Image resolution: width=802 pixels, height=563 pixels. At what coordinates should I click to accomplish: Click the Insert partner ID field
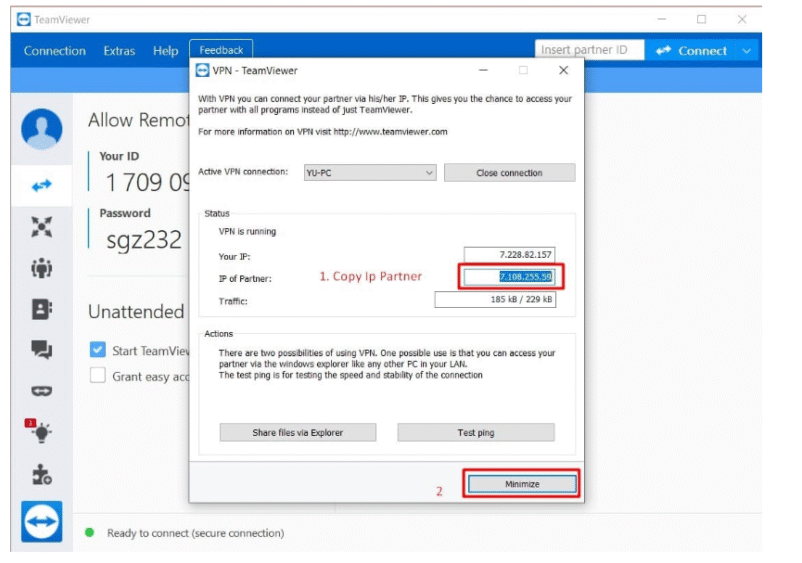(589, 50)
